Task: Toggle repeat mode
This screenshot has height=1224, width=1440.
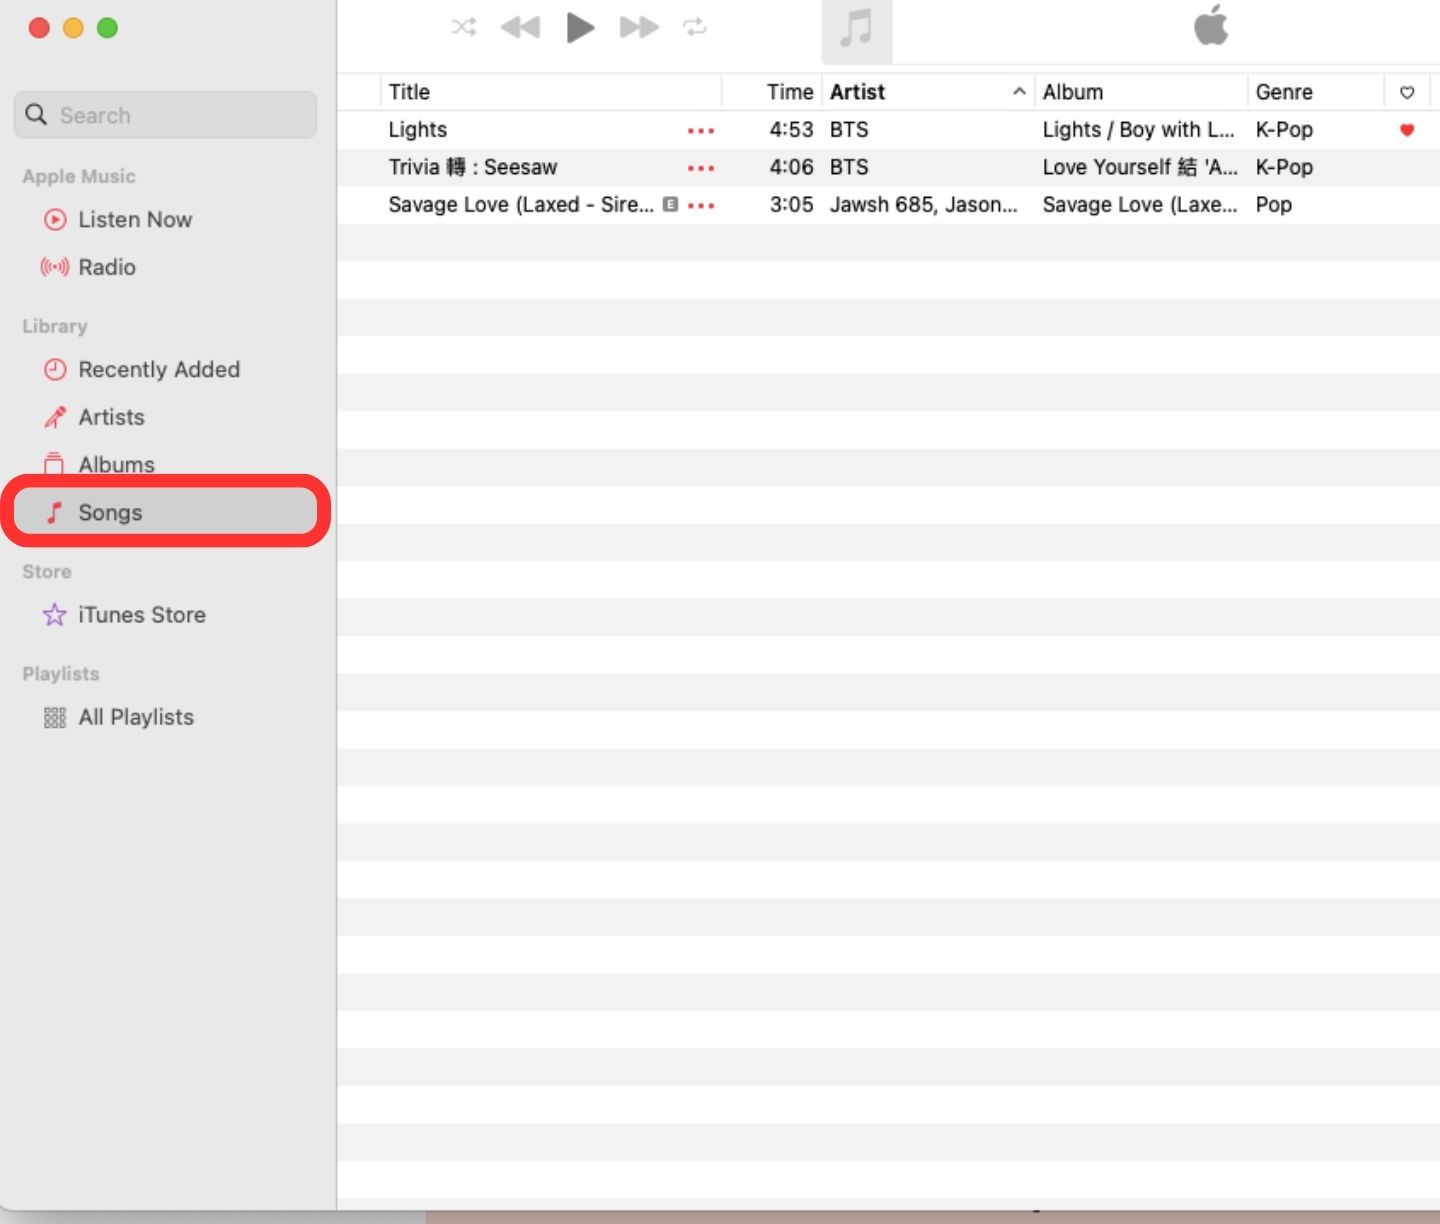Action: [695, 27]
